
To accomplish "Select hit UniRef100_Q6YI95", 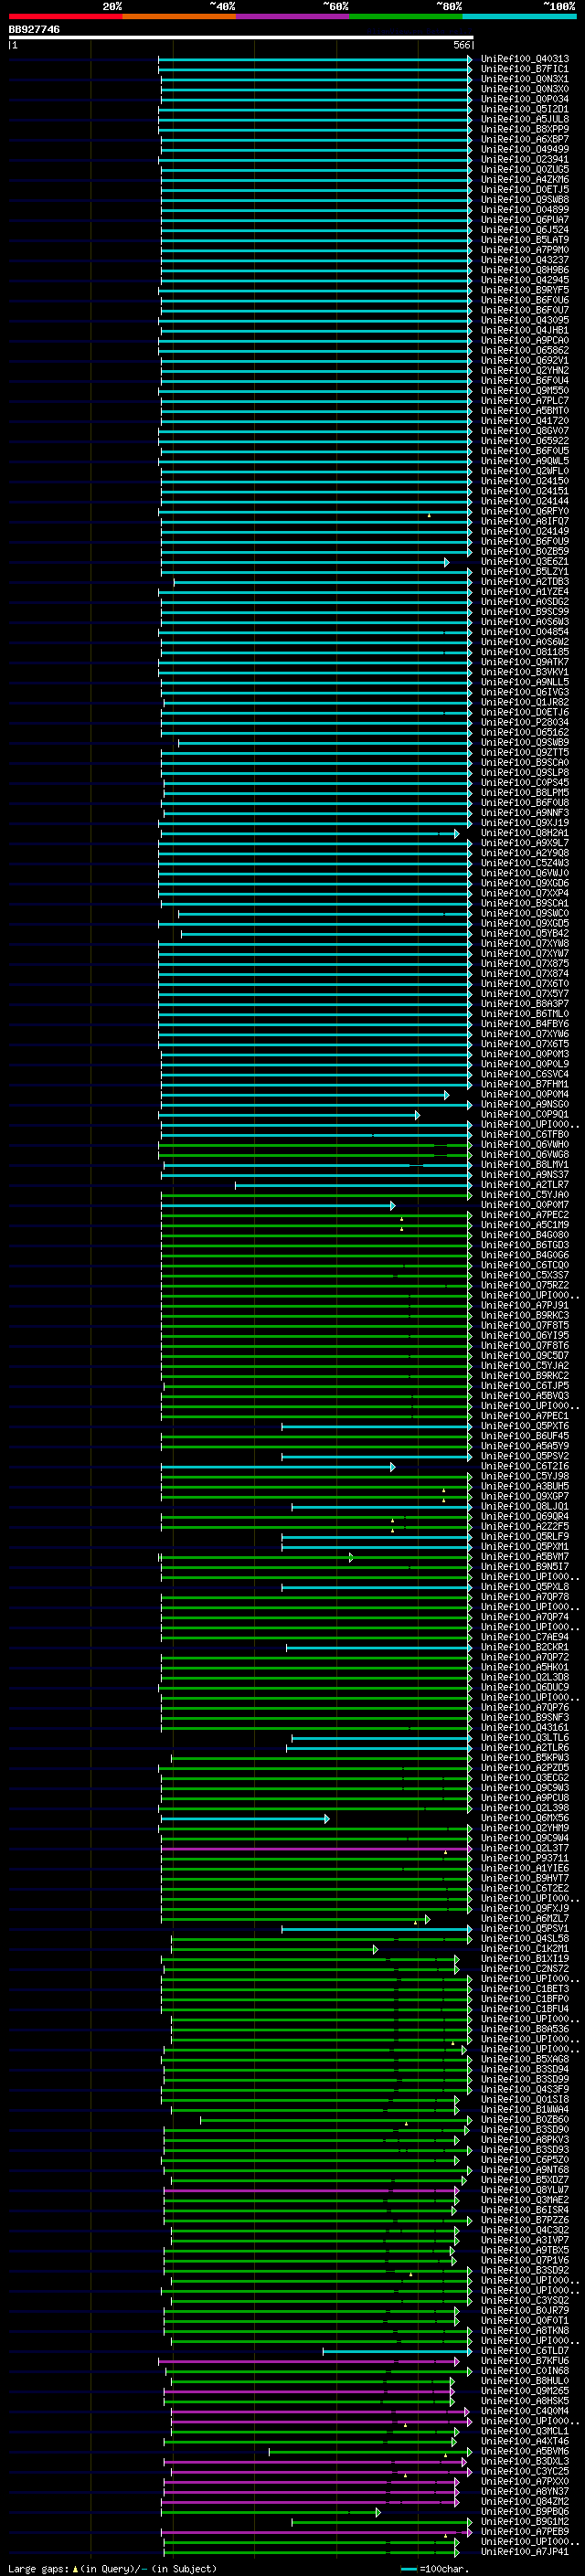I will [525, 1336].
